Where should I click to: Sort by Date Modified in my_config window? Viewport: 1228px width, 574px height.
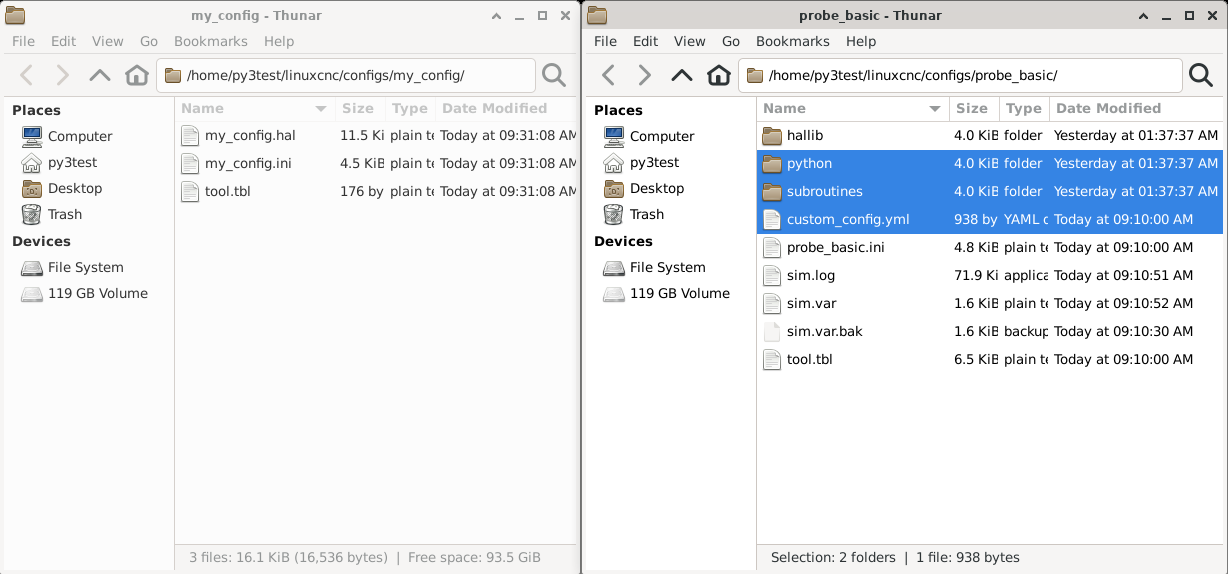click(506, 108)
